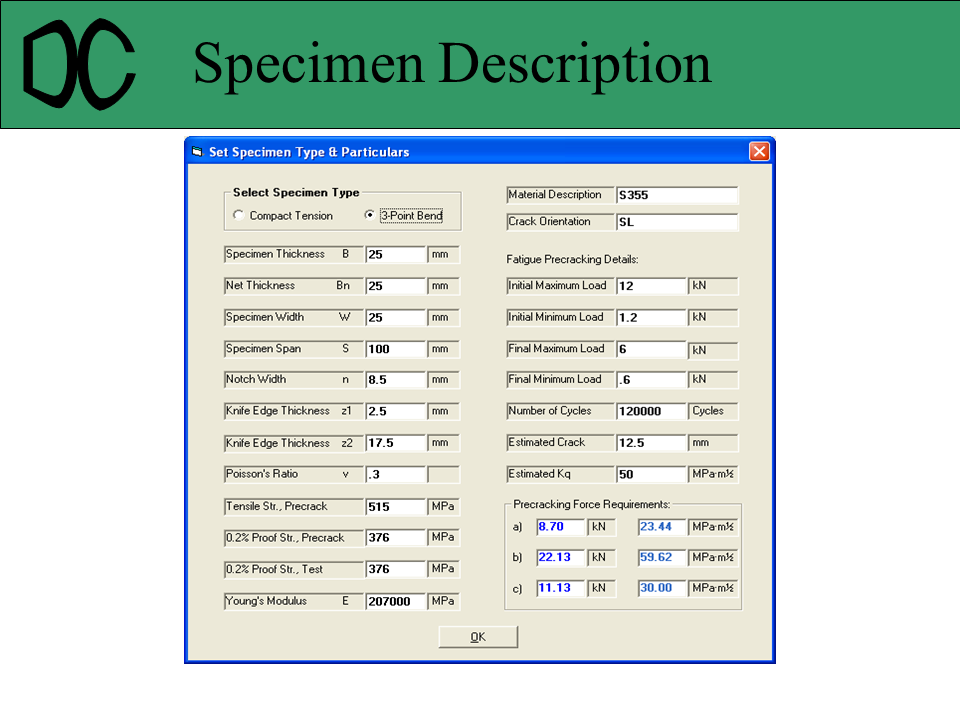Click the Specimen Thickness B field
The height and width of the screenshot is (720, 960).
point(395,255)
